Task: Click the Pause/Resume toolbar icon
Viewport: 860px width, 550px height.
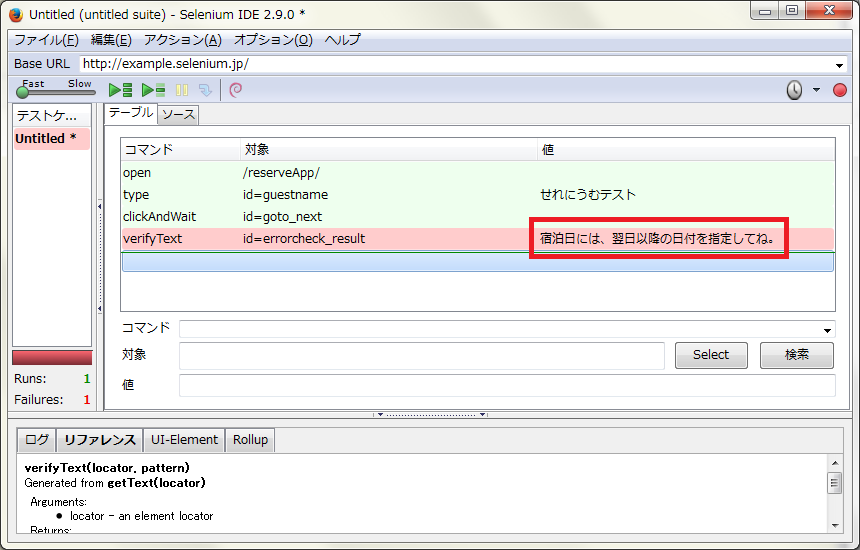Action: pyautogui.click(x=182, y=90)
